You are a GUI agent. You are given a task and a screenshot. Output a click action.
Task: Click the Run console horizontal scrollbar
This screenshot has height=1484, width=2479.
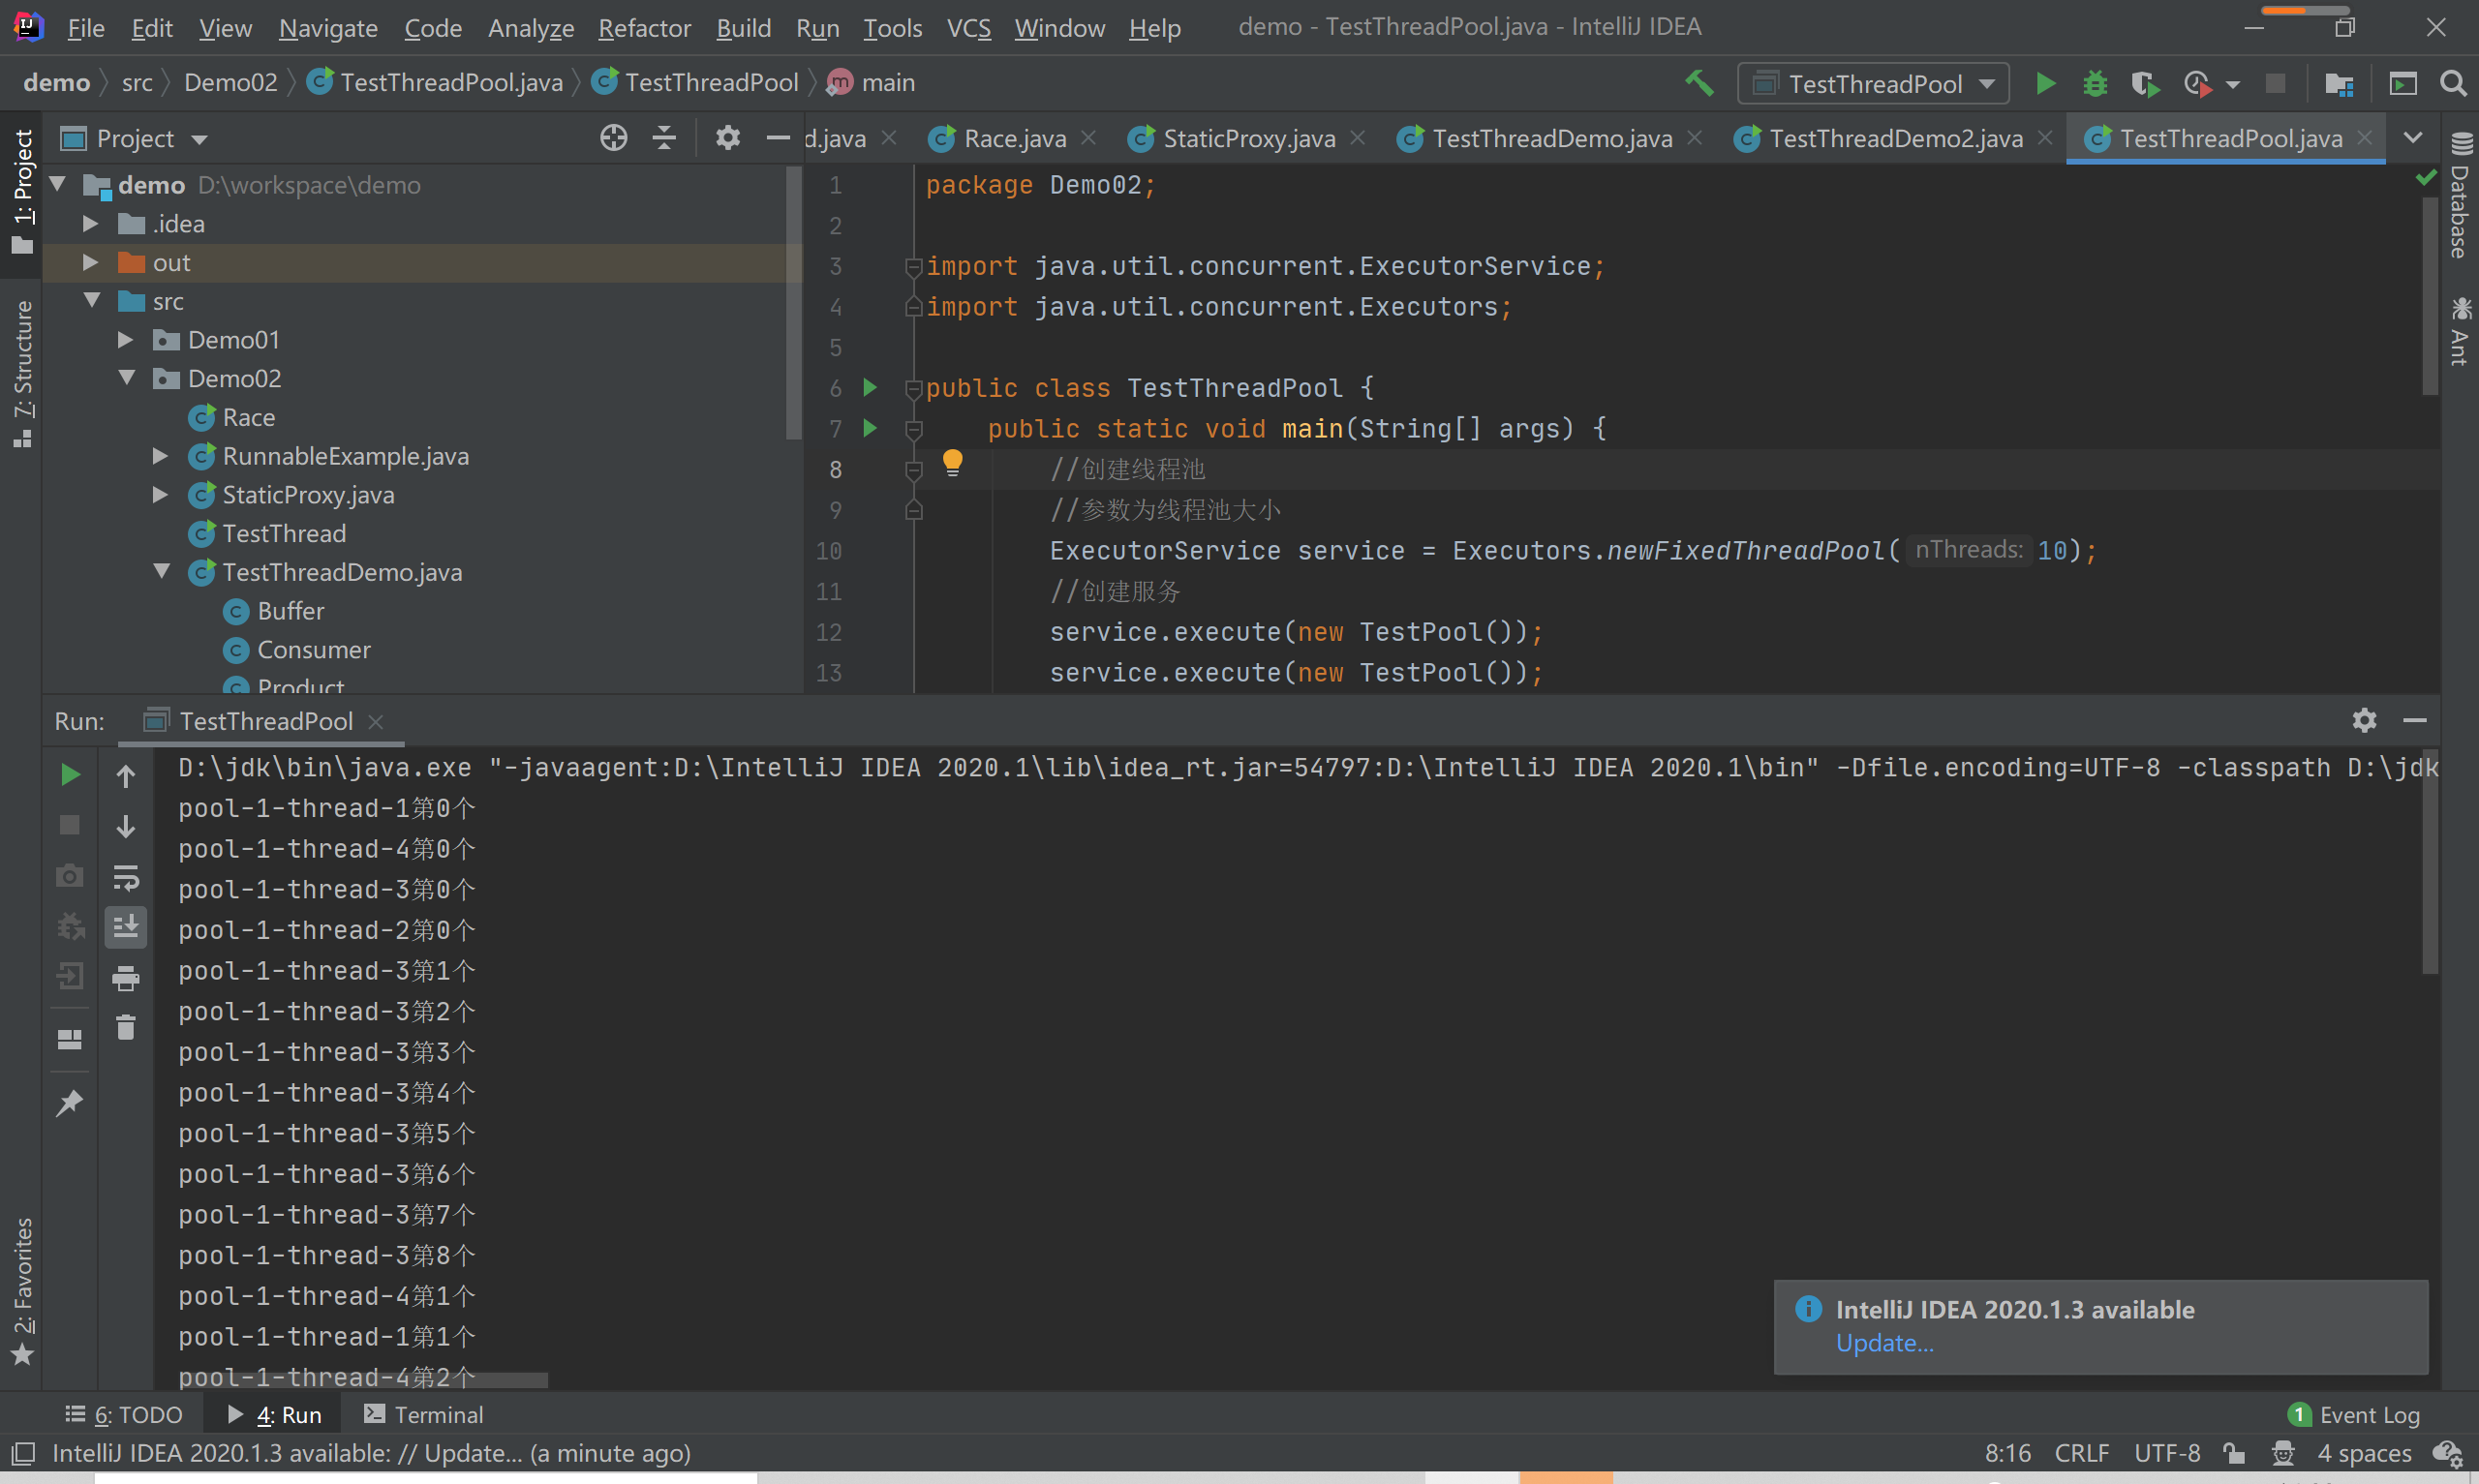tap(363, 1379)
